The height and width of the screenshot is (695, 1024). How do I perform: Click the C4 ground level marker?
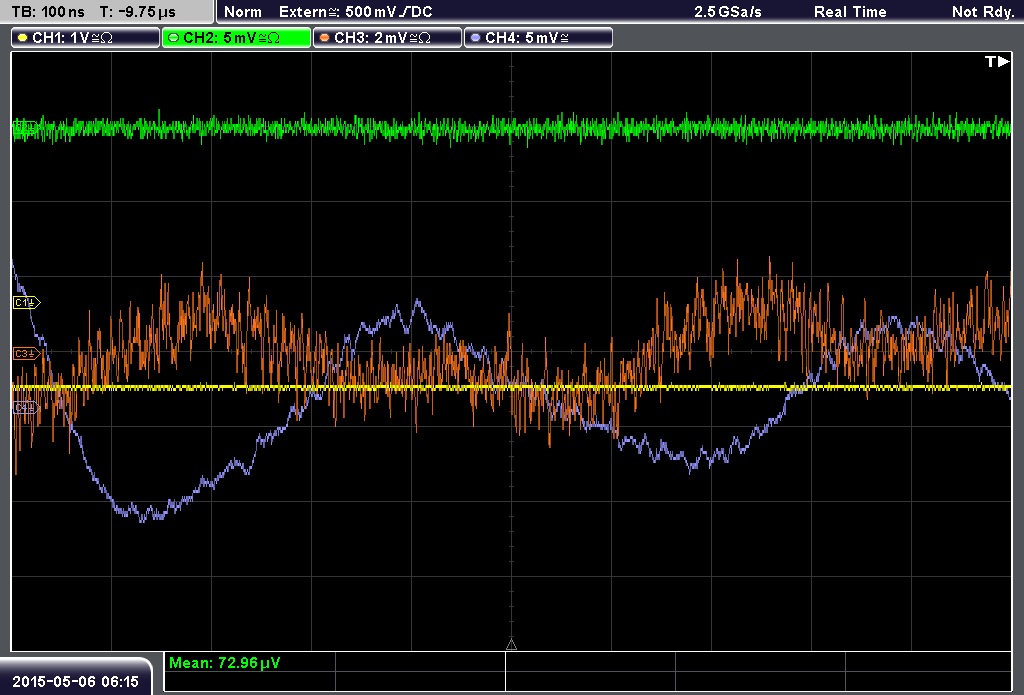27,408
